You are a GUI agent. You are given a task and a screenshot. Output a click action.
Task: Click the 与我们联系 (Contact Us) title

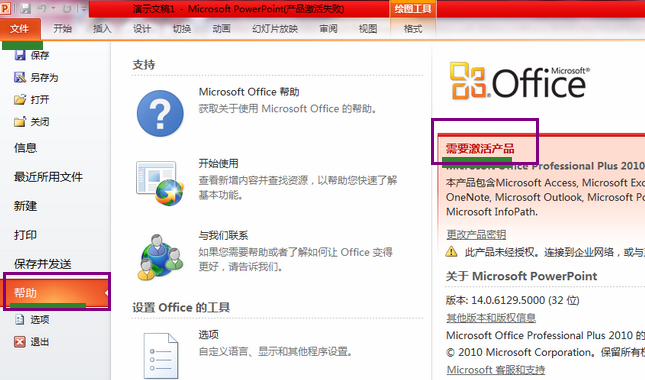(223, 235)
